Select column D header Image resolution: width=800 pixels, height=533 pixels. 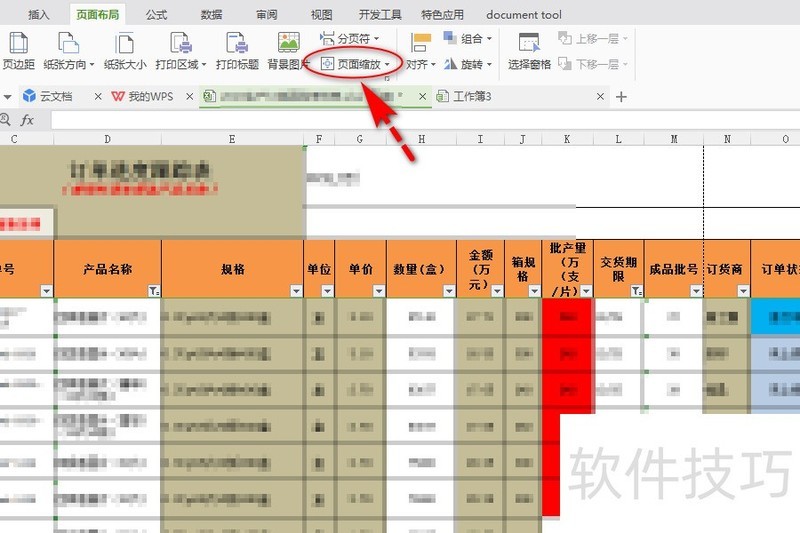(x=107, y=139)
